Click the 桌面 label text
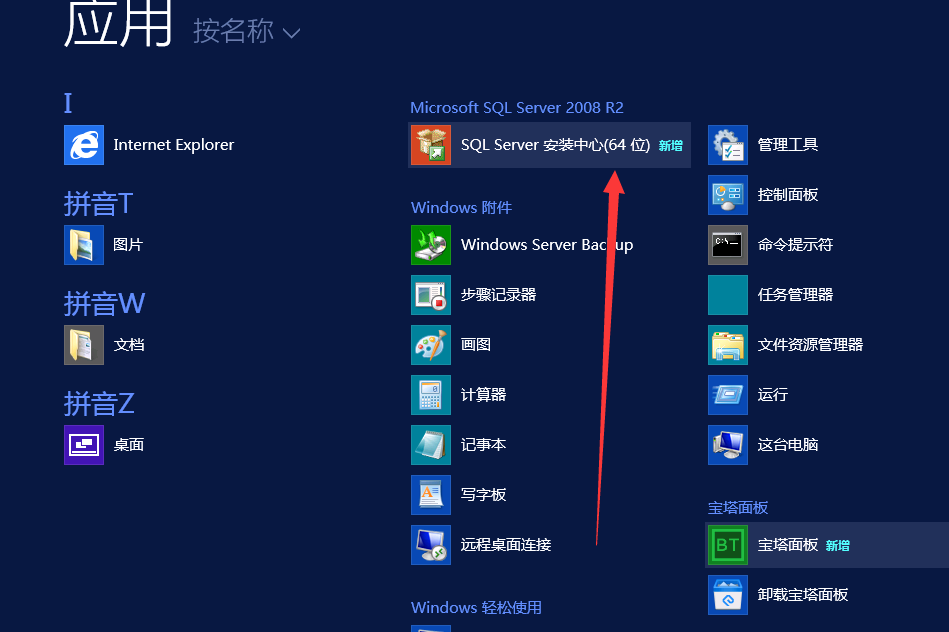Image resolution: width=949 pixels, height=632 pixels. (129, 445)
